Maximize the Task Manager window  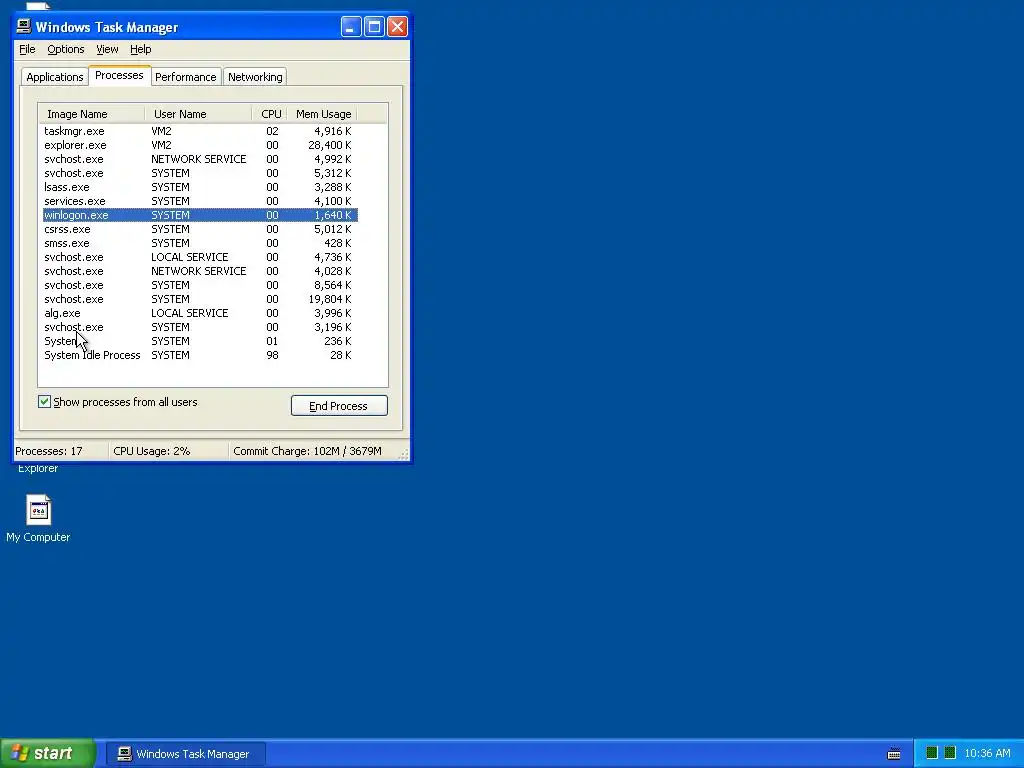374,27
